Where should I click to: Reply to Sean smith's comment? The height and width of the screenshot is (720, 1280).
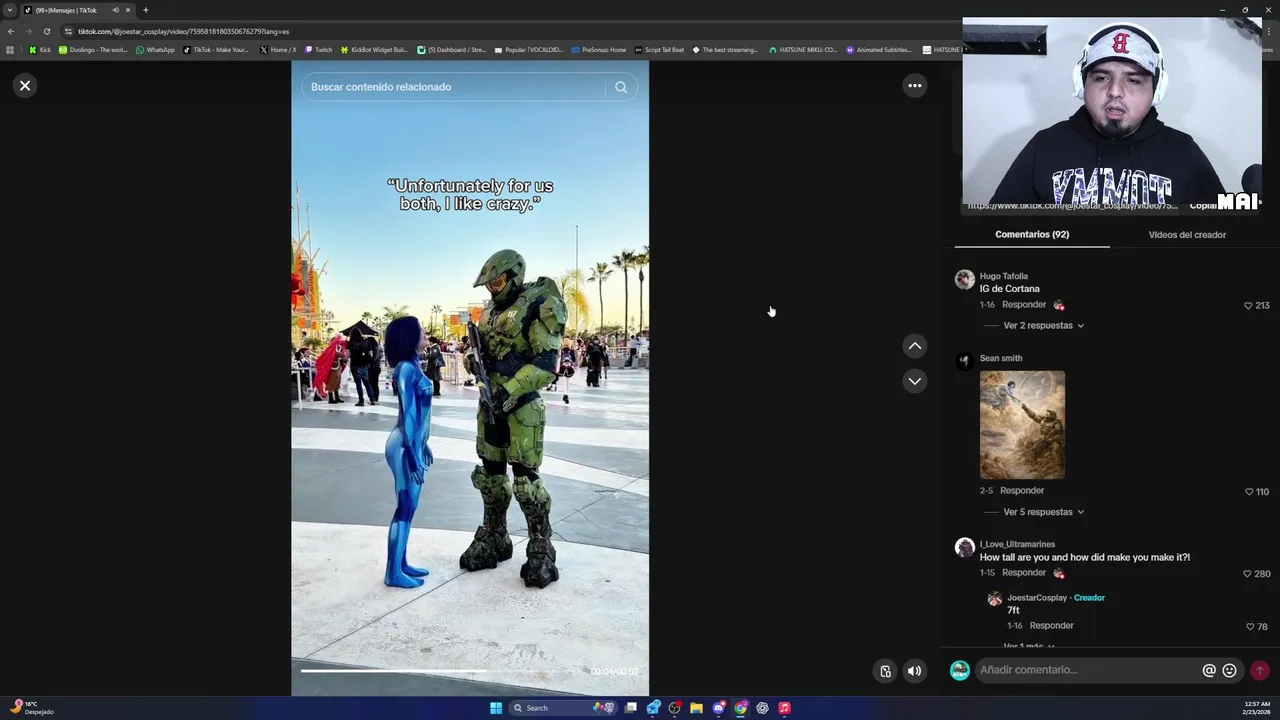click(1022, 491)
